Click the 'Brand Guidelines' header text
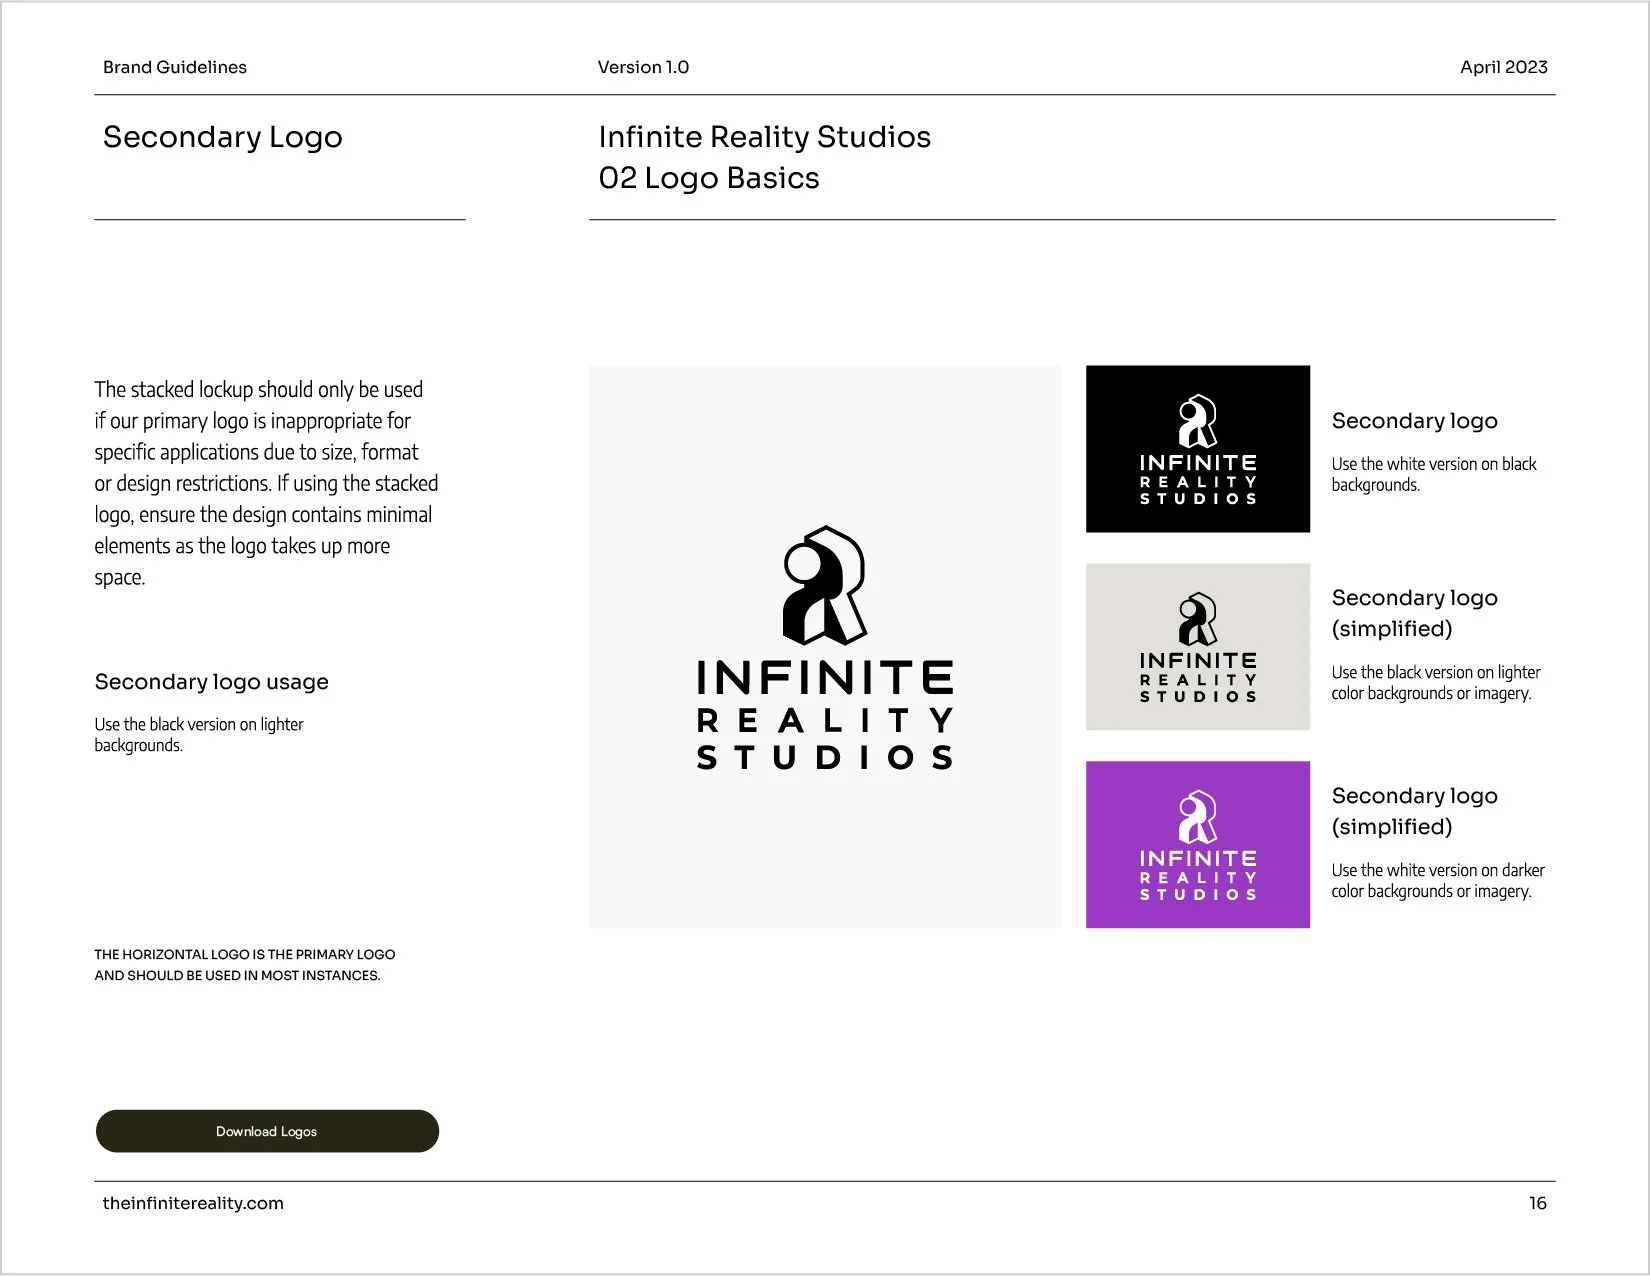Image resolution: width=1650 pixels, height=1276 pixels. tap(175, 67)
